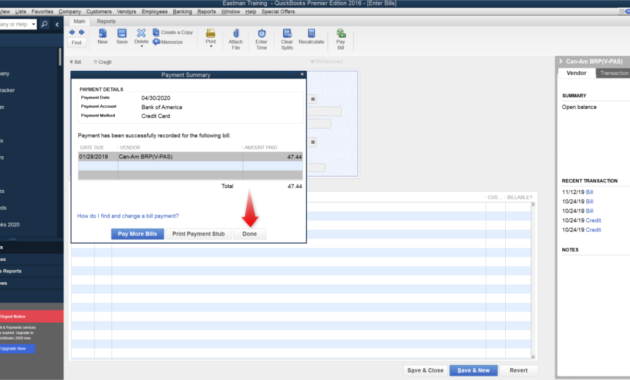Image resolution: width=630 pixels, height=380 pixels.
Task: Open the Vendors menu
Action: 127,12
